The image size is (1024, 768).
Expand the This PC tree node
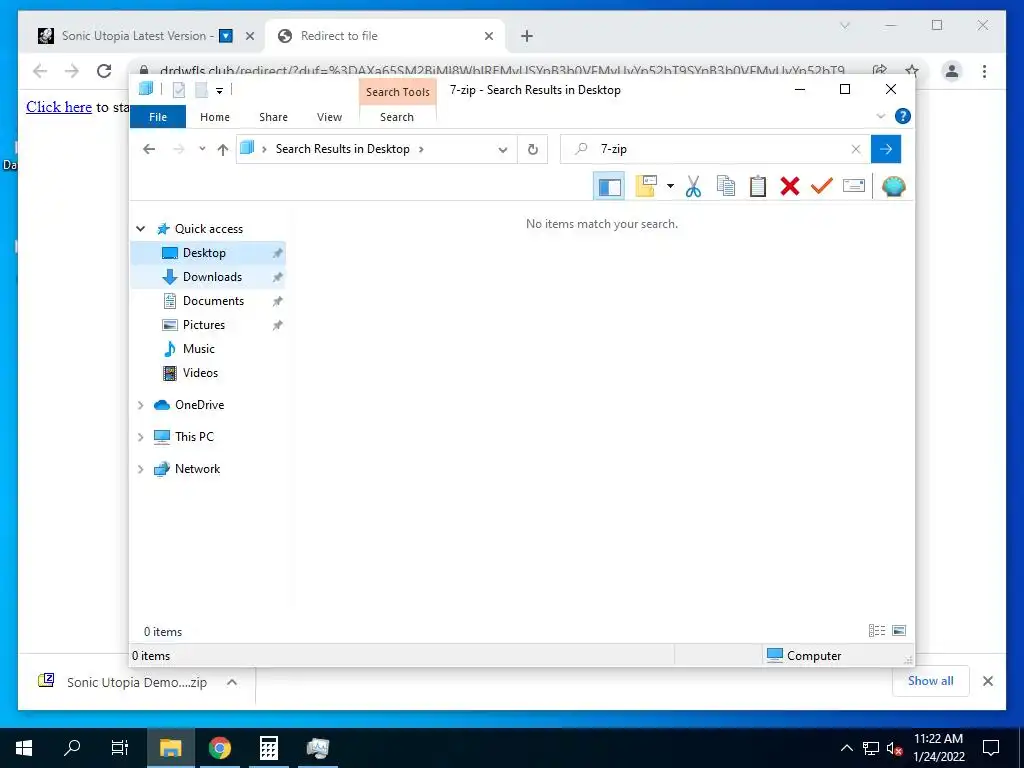140,437
